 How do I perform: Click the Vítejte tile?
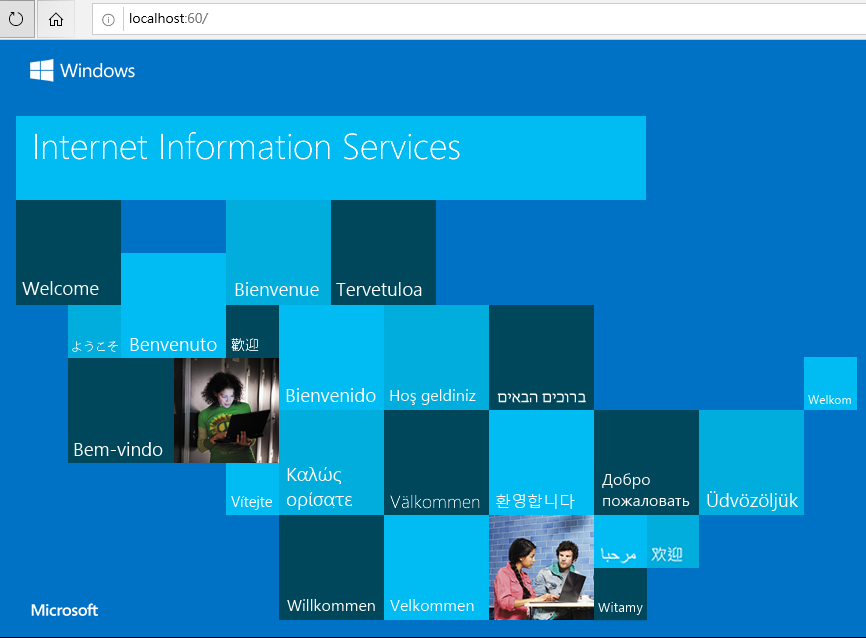(252, 489)
